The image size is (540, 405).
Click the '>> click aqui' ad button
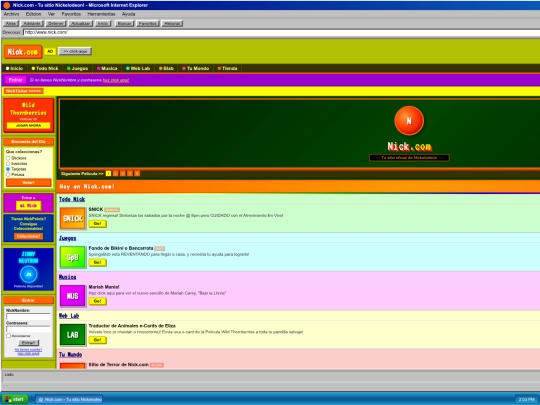click(x=75, y=51)
